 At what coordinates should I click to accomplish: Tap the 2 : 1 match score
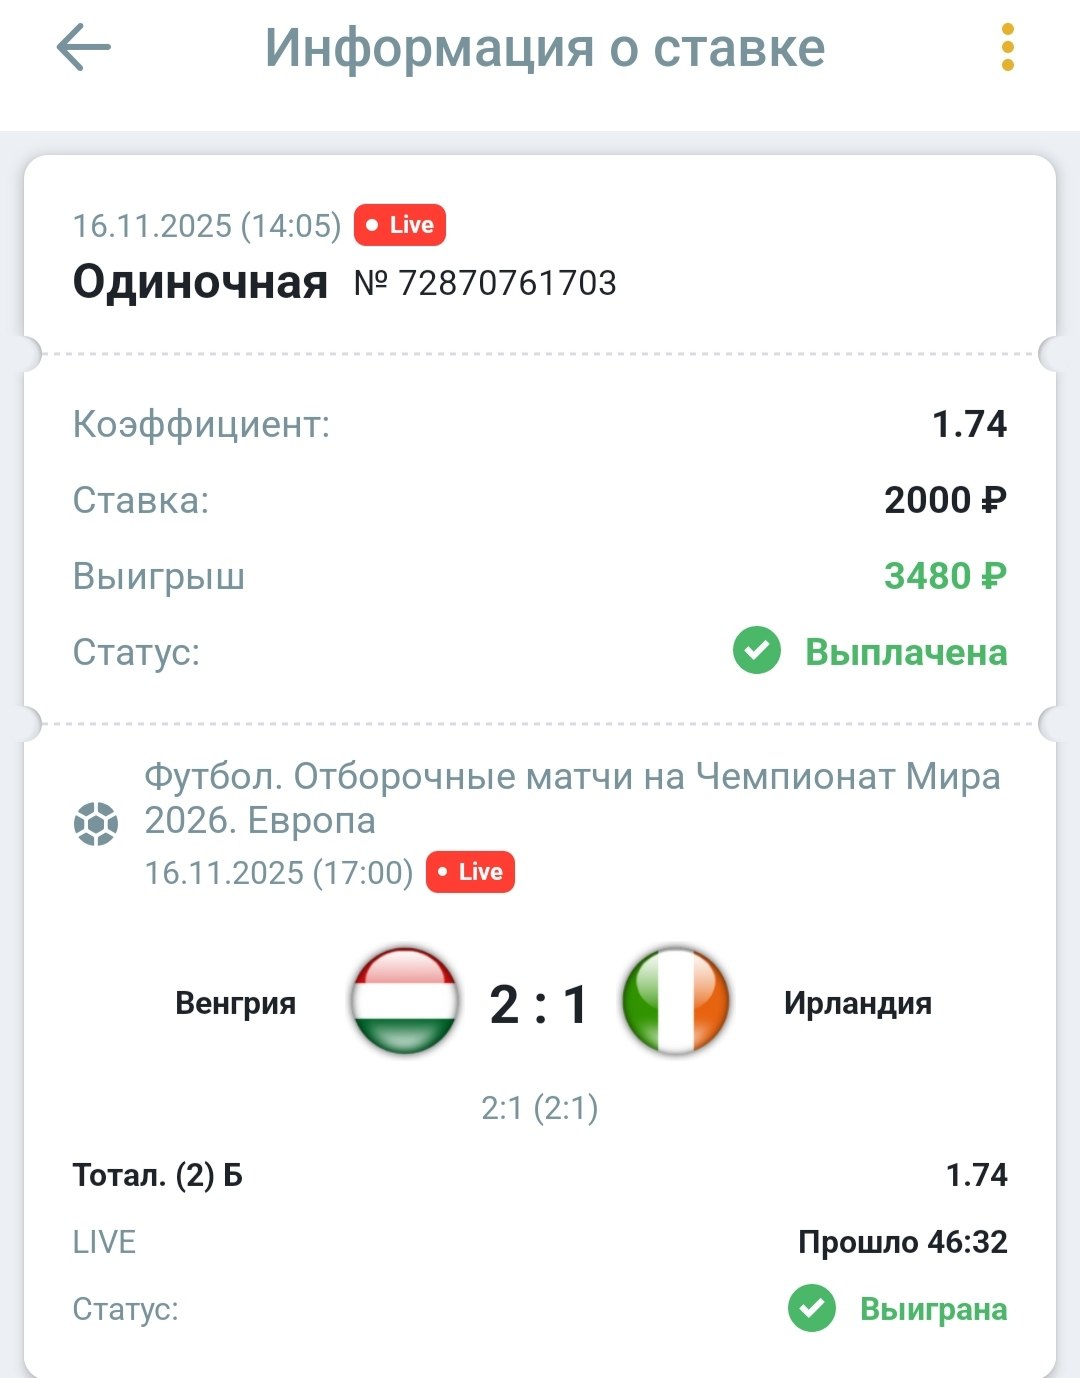coord(539,1004)
